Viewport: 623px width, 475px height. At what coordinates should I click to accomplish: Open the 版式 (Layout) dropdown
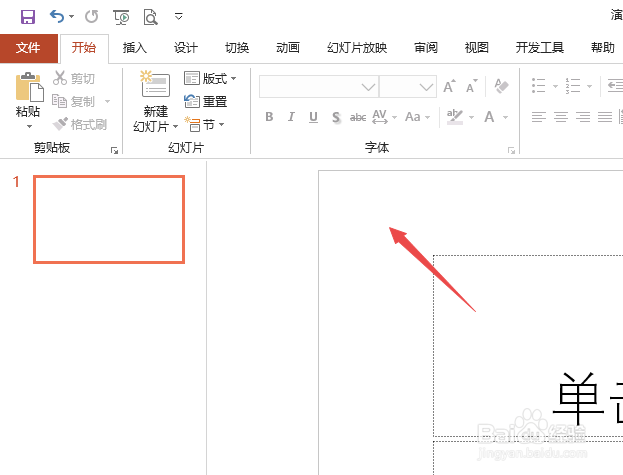click(x=210, y=78)
